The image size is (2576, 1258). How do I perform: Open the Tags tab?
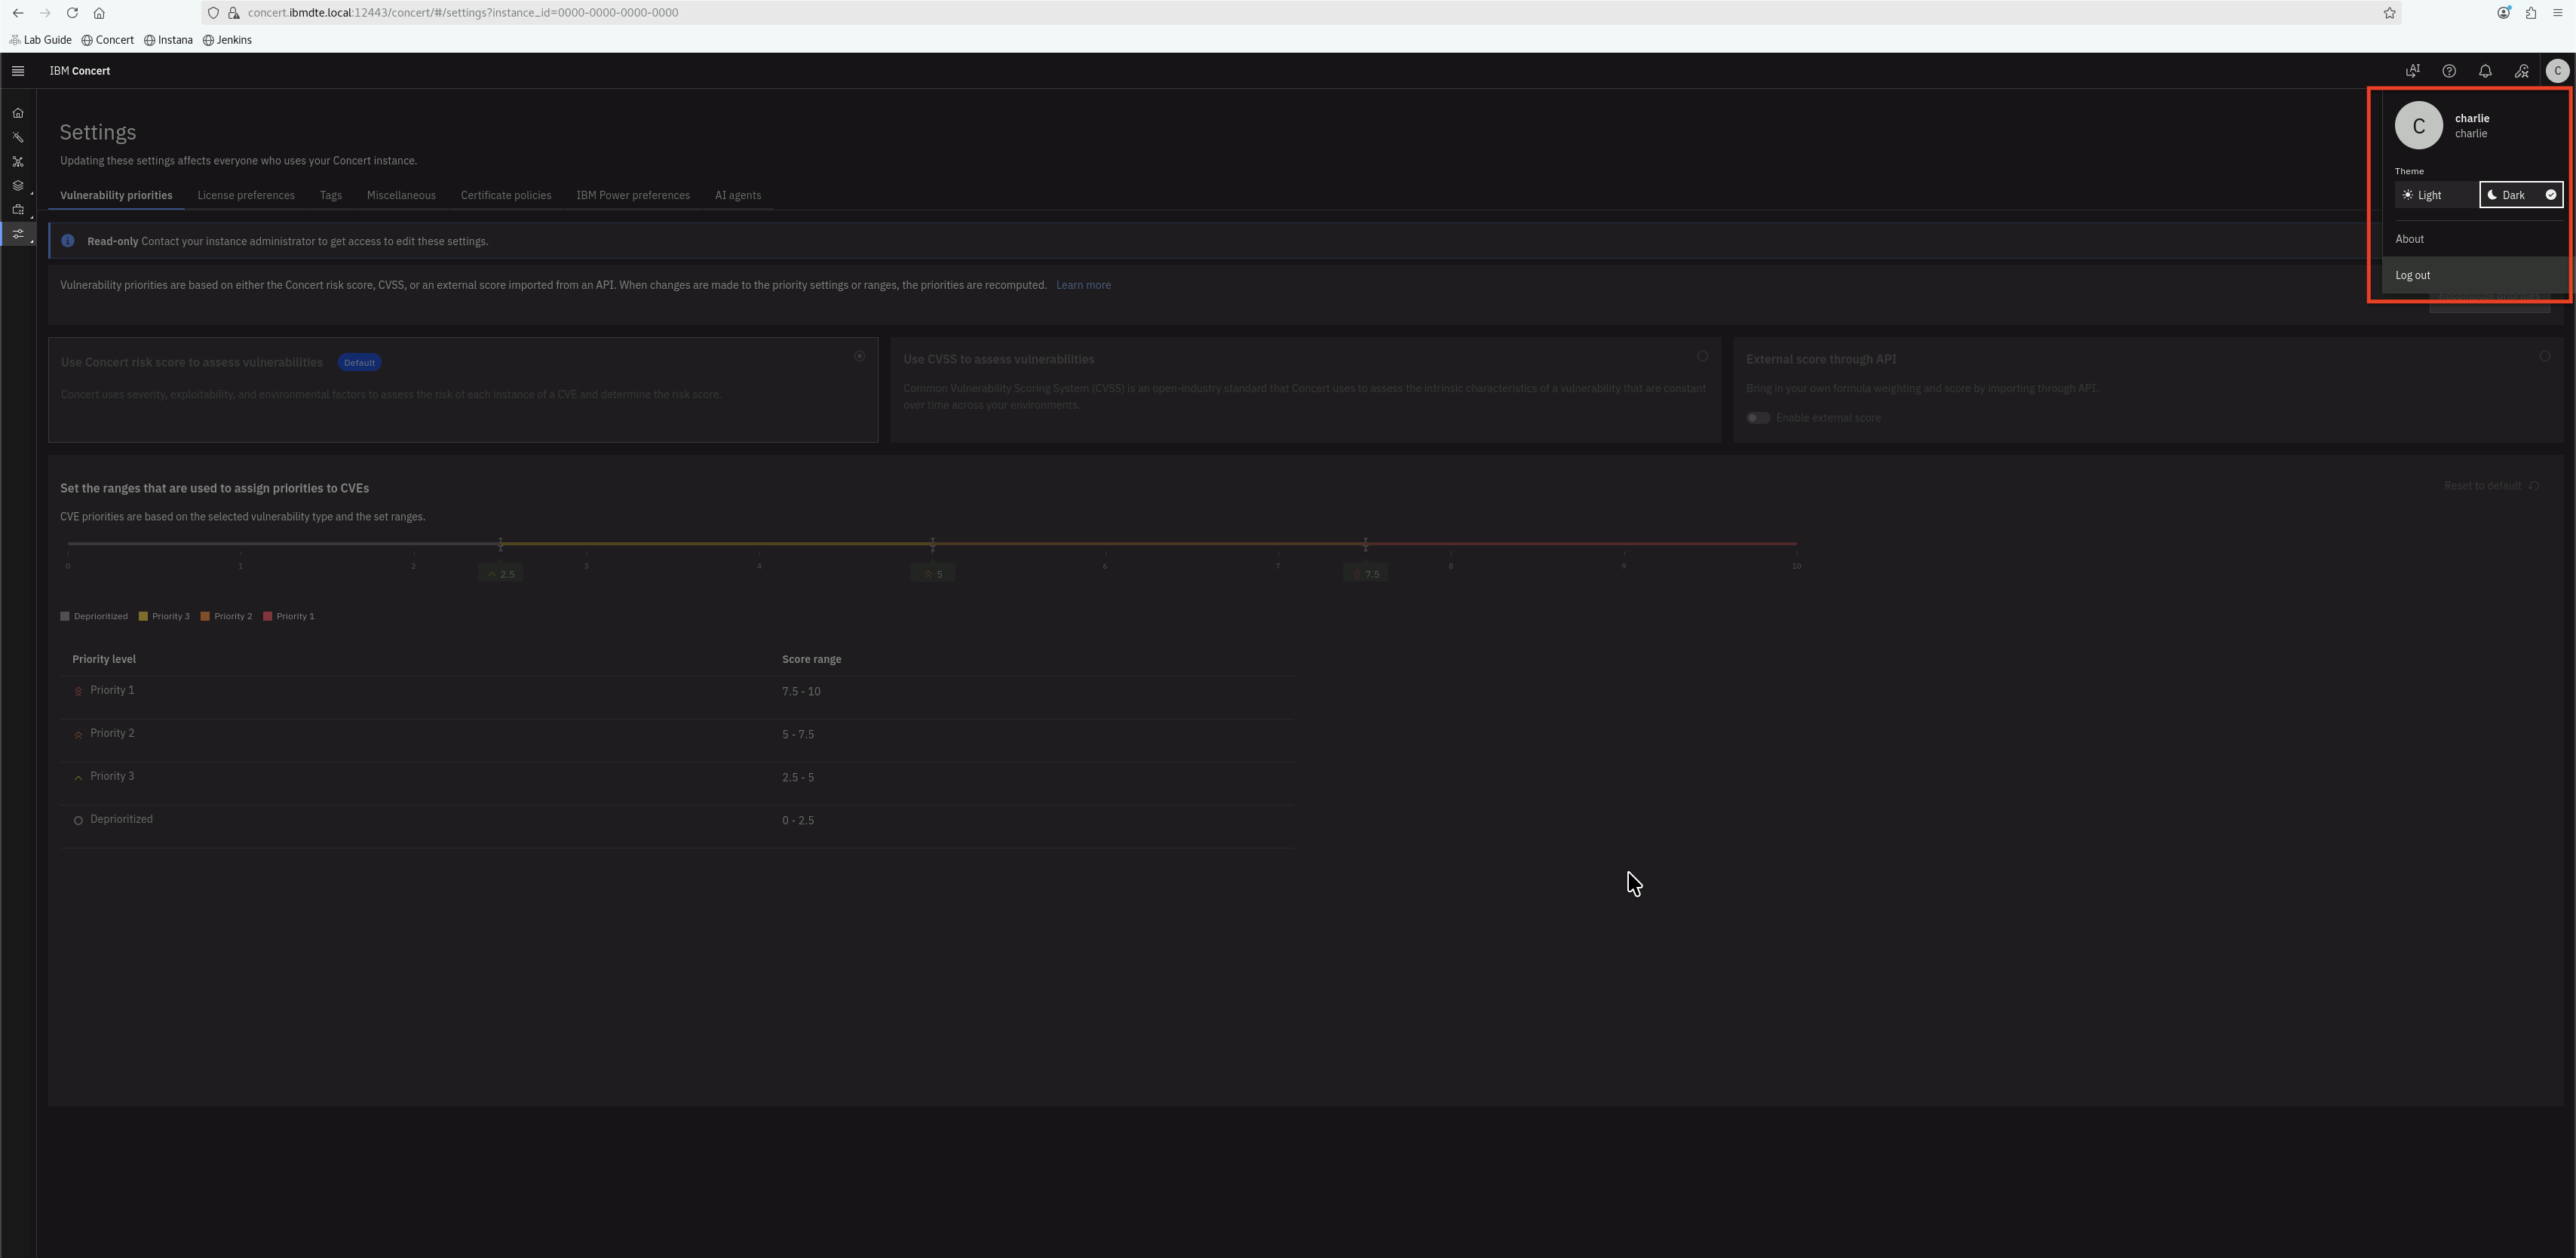331,195
